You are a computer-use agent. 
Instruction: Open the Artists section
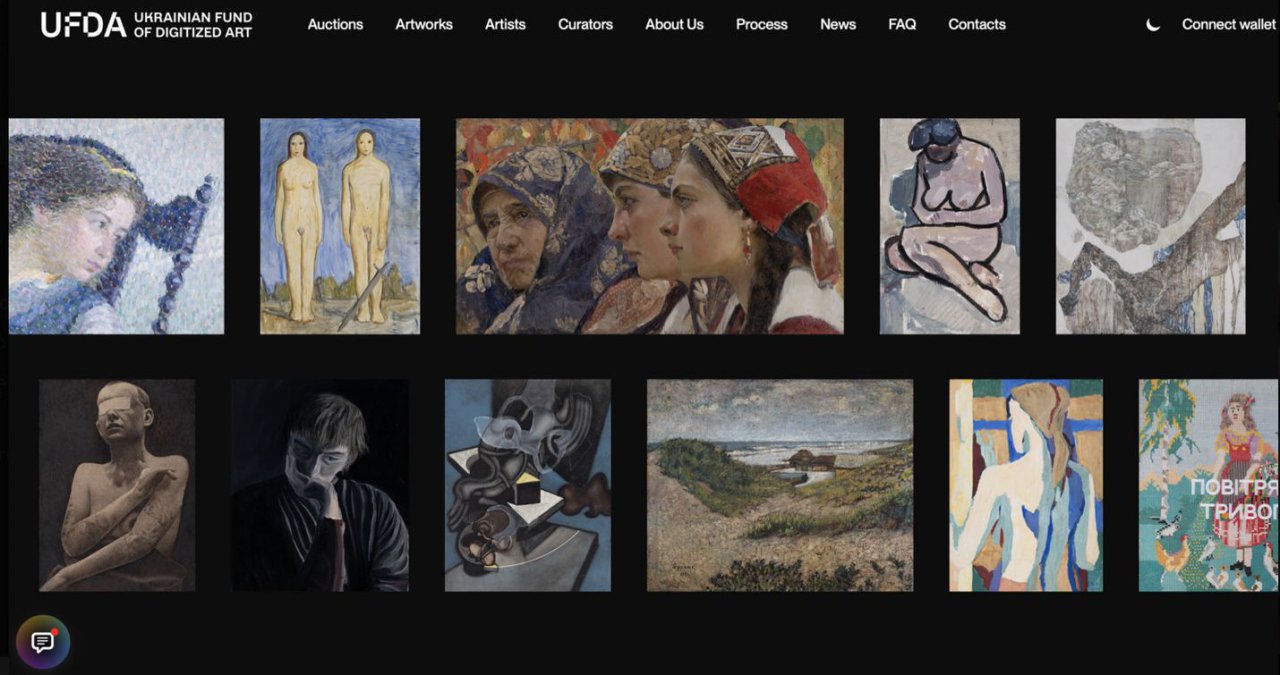coord(505,25)
